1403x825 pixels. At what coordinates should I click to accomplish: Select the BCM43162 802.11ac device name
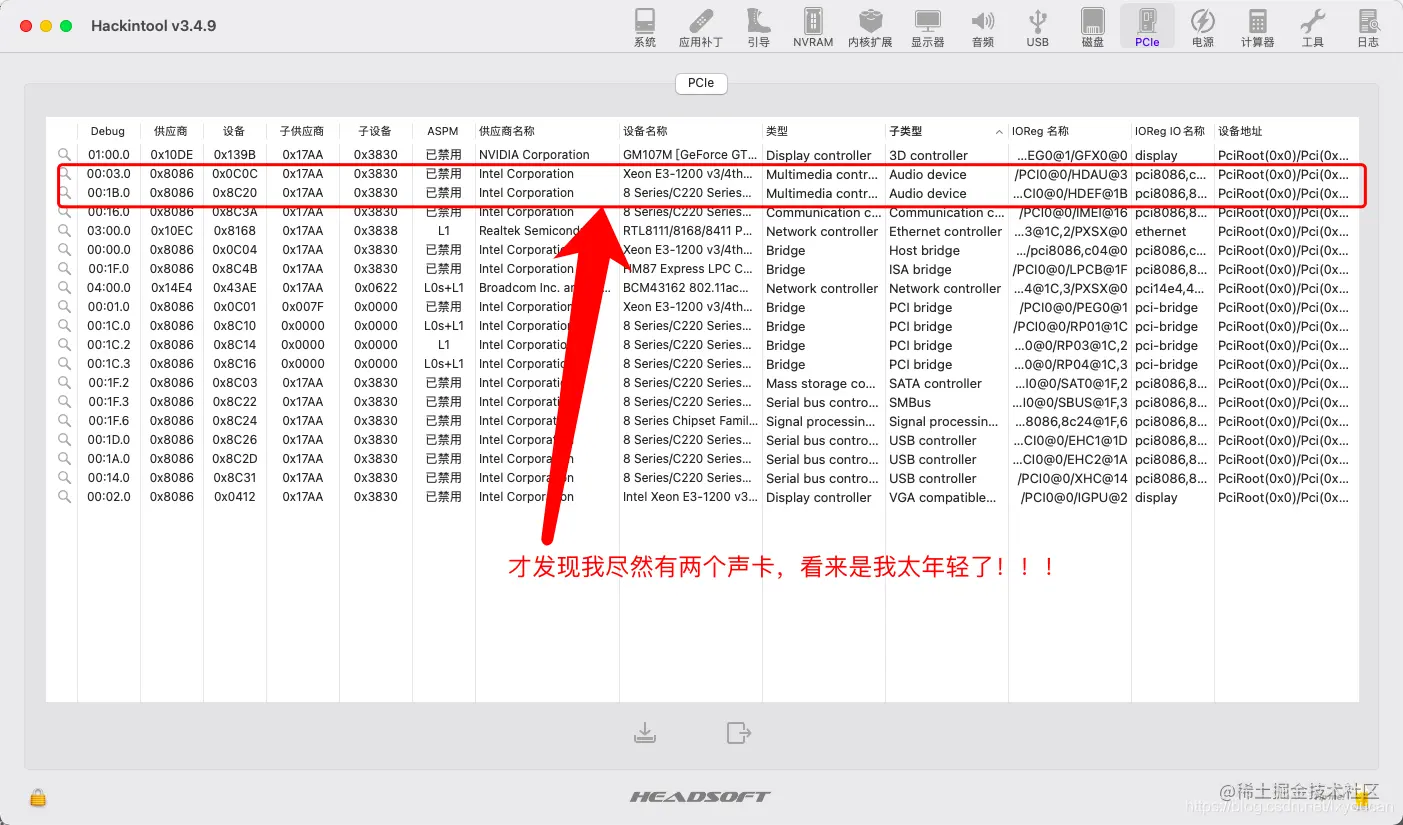(688, 288)
